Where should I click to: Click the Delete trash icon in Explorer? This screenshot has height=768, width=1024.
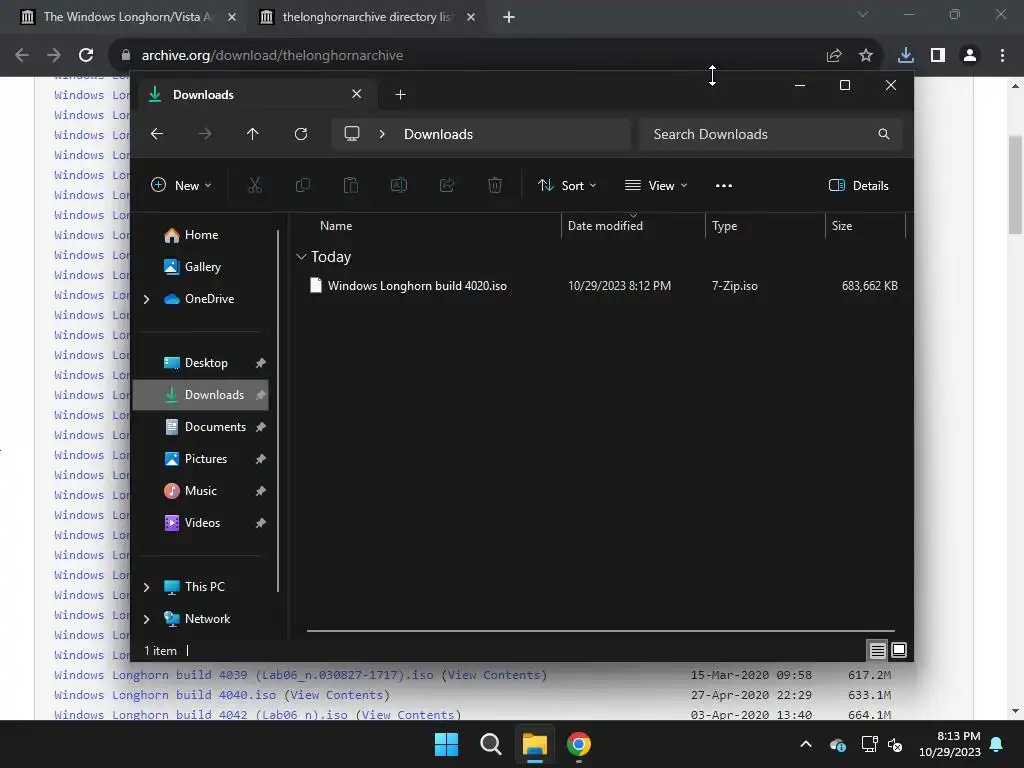pos(495,185)
